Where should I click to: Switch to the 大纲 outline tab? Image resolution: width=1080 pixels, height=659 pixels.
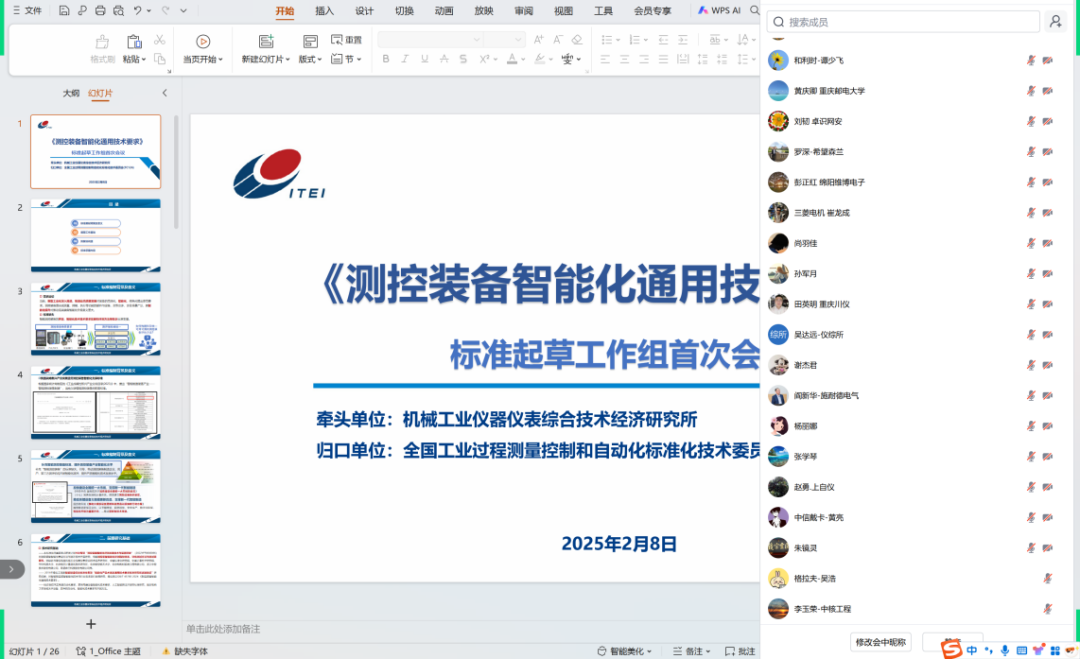[x=71, y=93]
